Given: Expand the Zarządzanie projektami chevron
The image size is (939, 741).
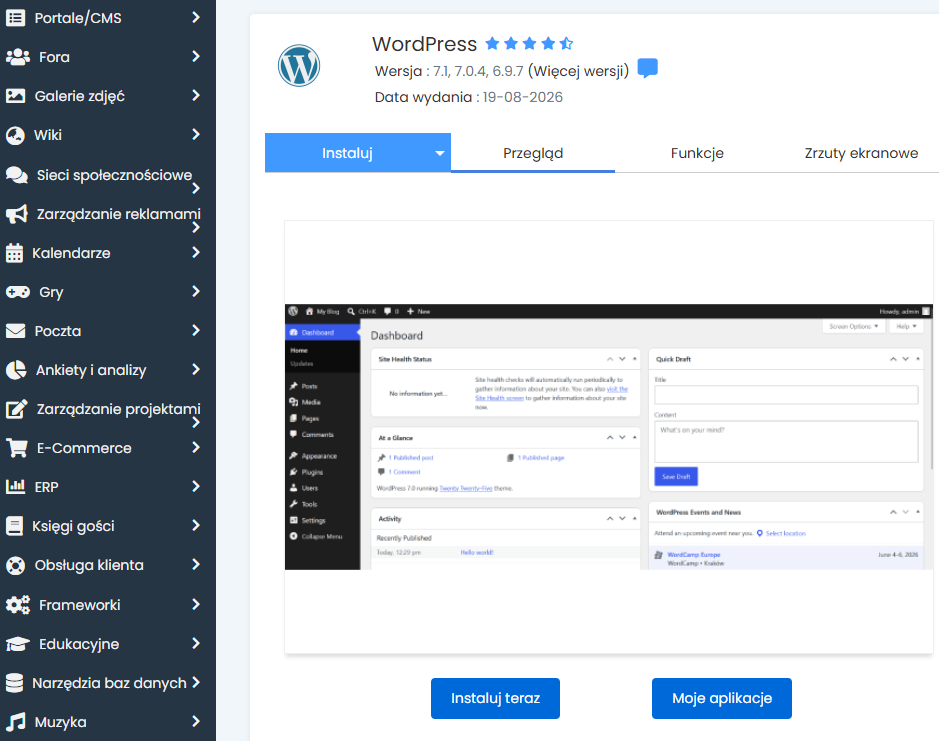Looking at the screenshot, I should [196, 422].
